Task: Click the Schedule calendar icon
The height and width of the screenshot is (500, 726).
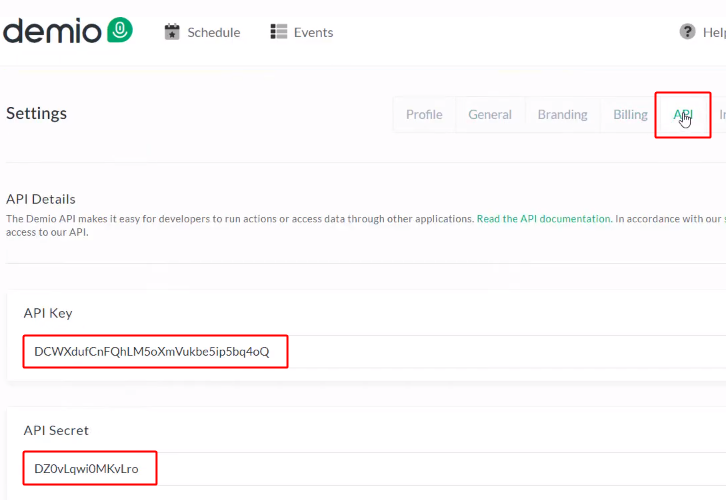Action: [x=172, y=32]
